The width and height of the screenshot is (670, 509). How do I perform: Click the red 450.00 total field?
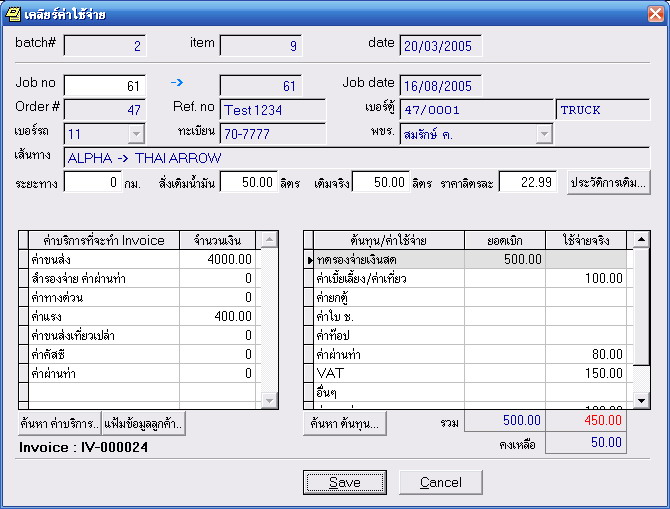[586, 421]
